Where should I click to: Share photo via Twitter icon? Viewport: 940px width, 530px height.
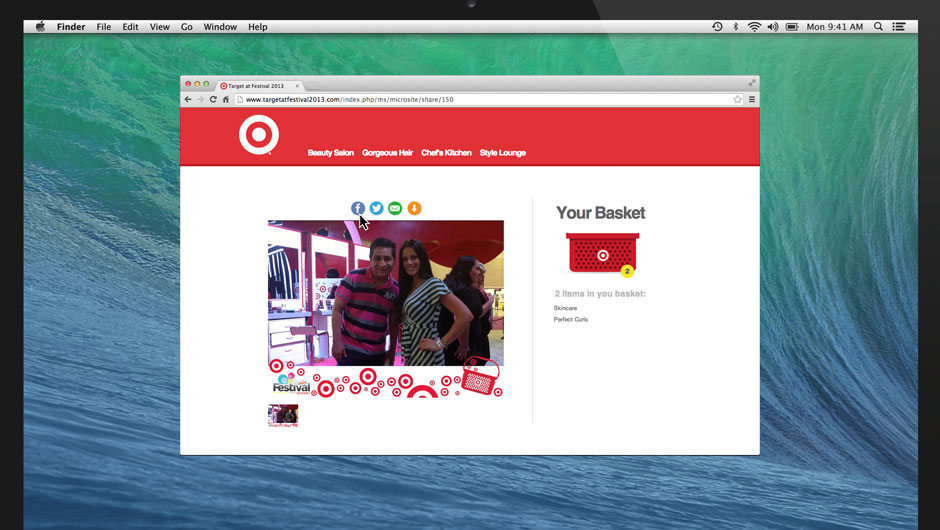pos(376,208)
